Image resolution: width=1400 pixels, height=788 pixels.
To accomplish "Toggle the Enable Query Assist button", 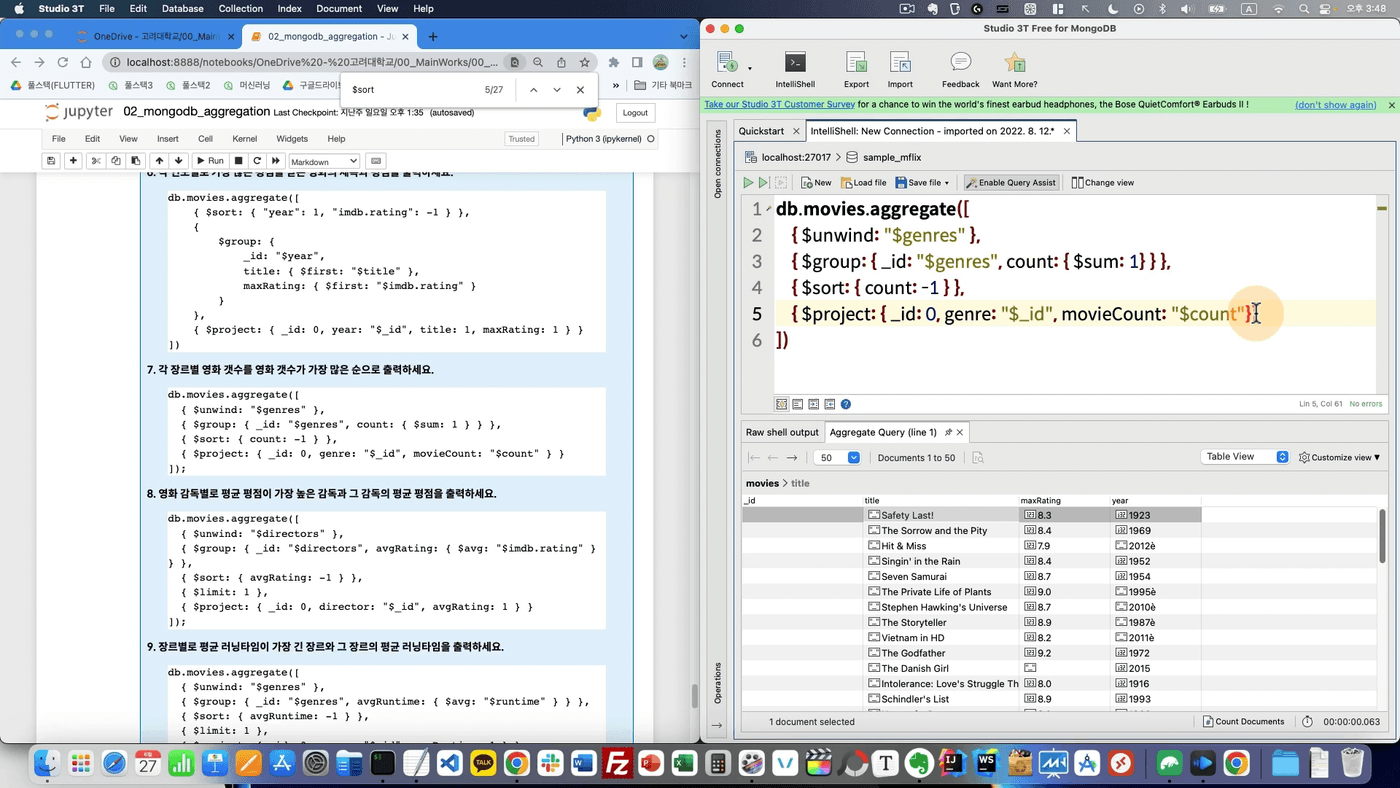I will 1011,183.
